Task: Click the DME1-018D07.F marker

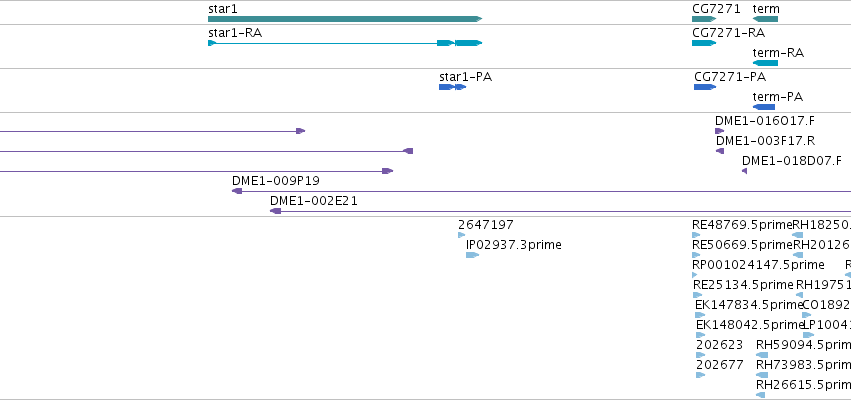Action: pos(744,171)
